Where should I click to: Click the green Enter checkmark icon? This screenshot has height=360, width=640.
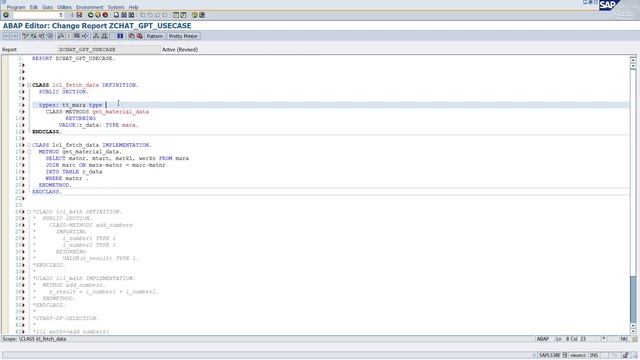click(6, 15)
